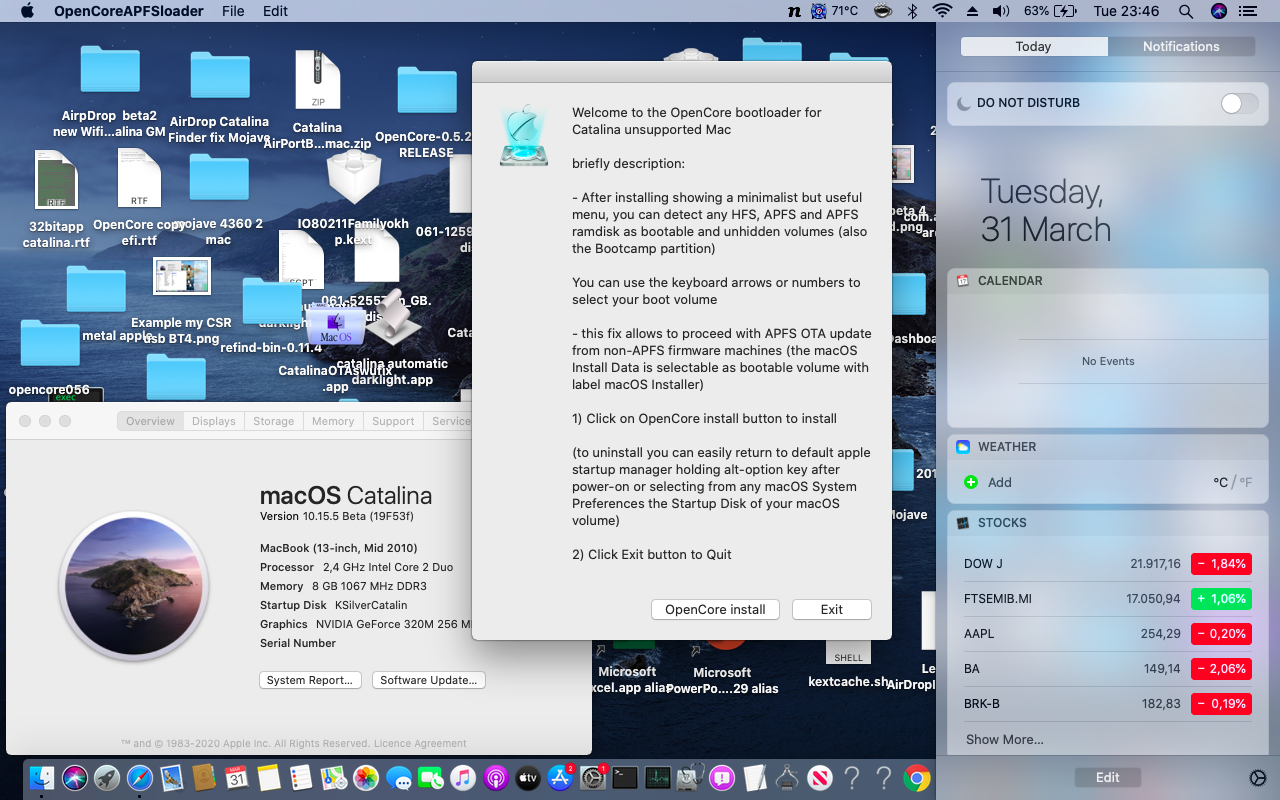1280x800 pixels.
Task: Click the coffee cup menu bar icon
Action: (x=882, y=11)
